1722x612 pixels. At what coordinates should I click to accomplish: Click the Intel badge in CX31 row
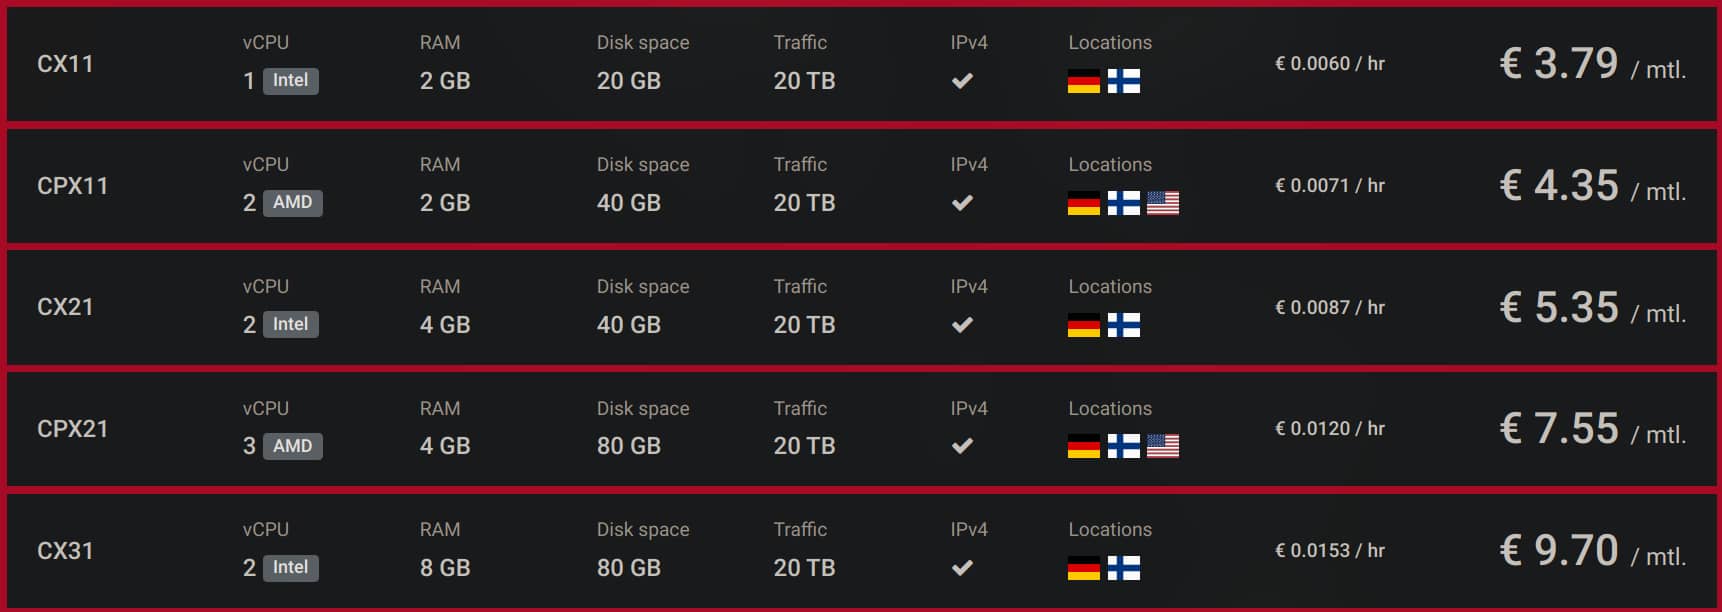[290, 568]
